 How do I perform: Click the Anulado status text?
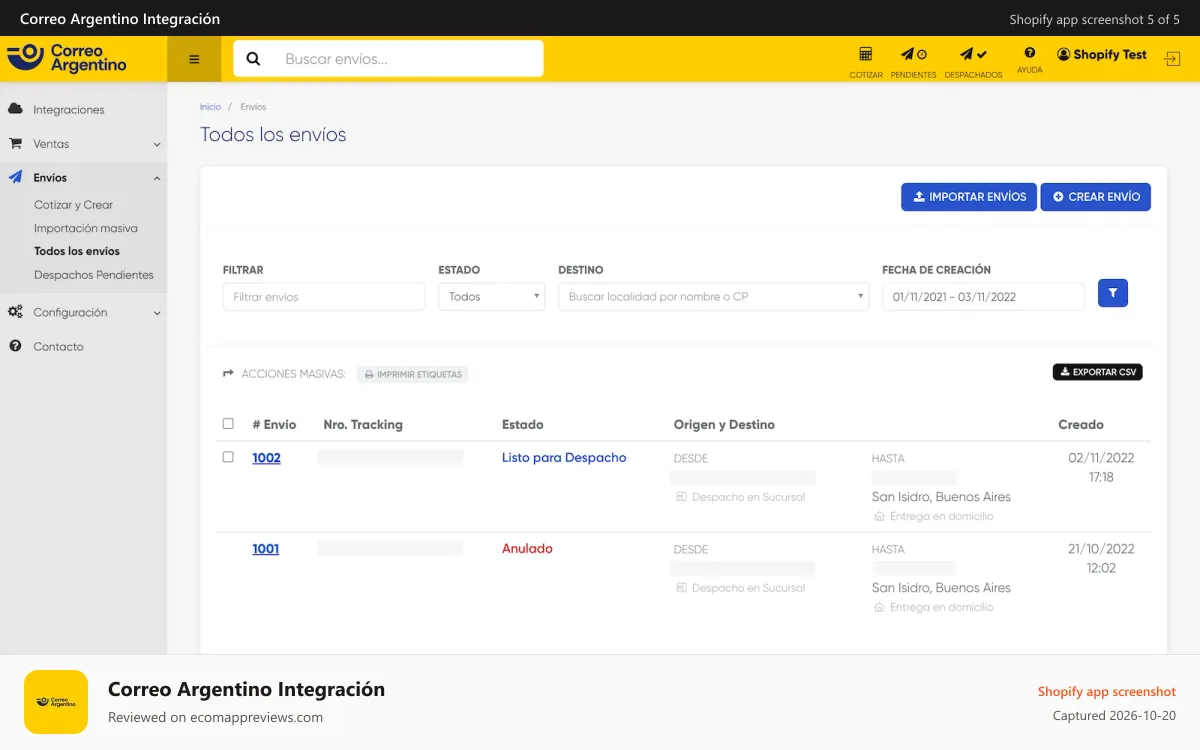click(527, 549)
